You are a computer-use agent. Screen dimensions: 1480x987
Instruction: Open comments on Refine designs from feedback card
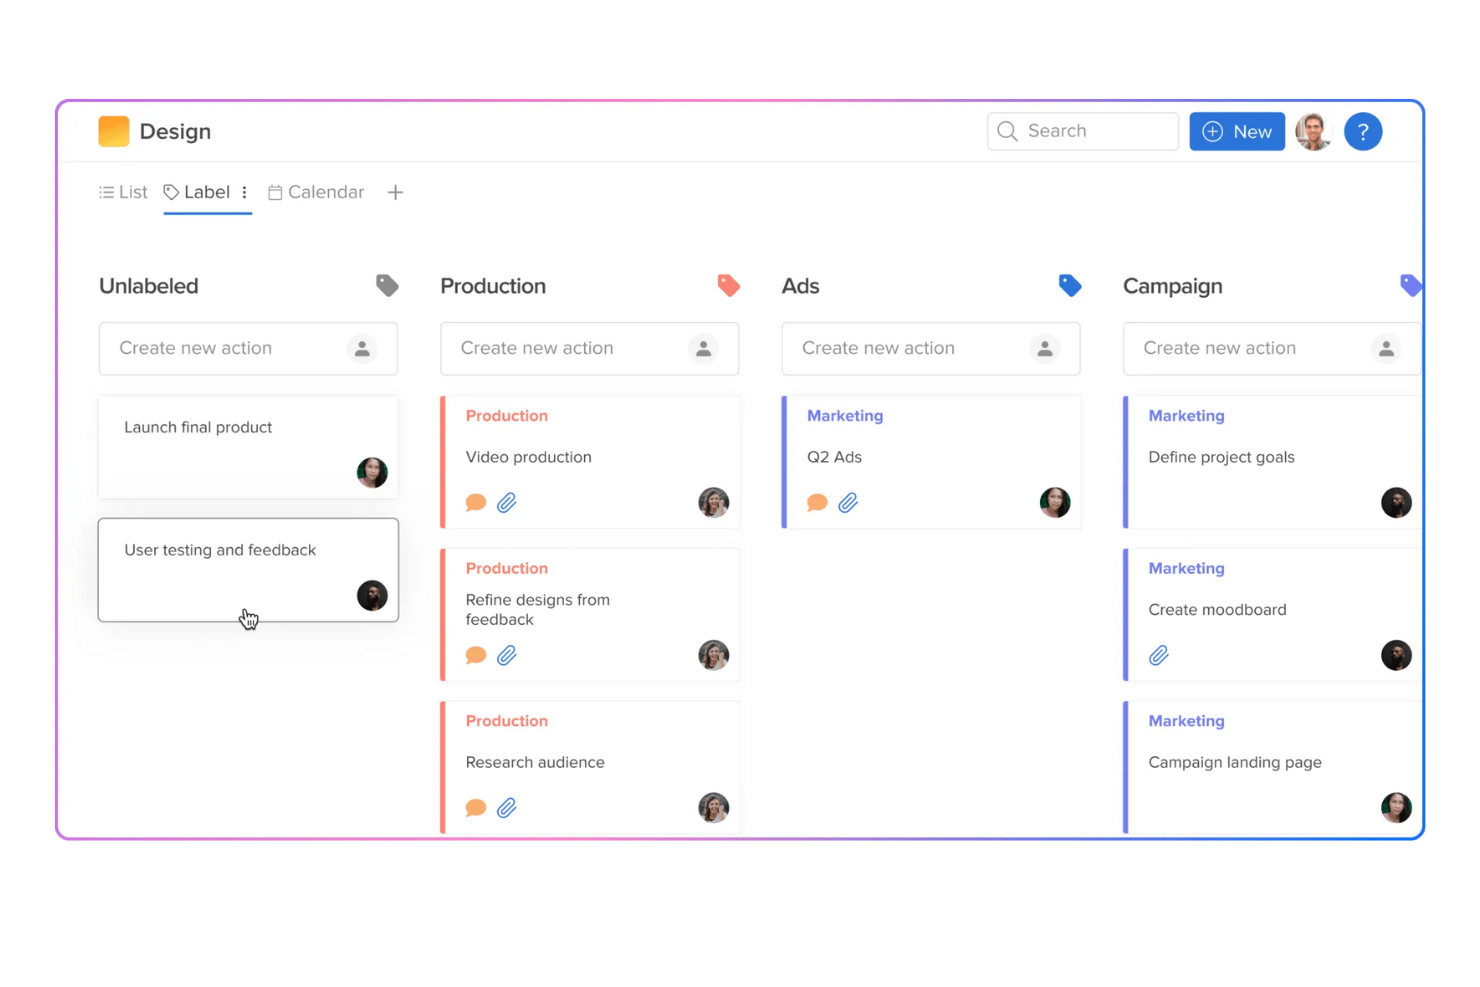tap(476, 656)
